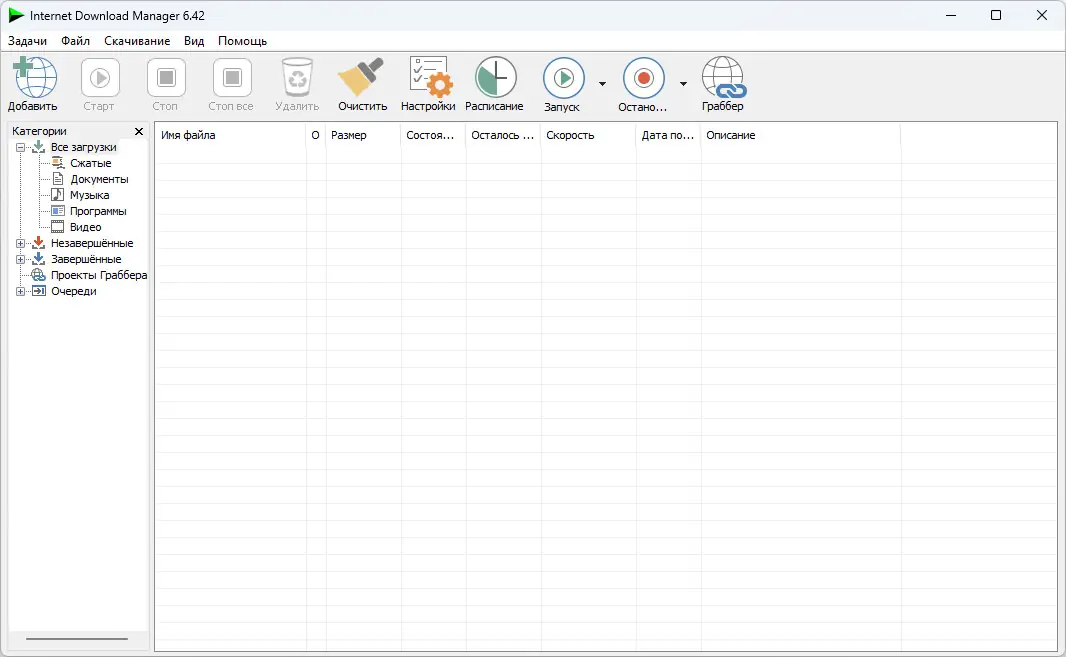Screen dimensions: 1066x657
Task: Click the Стоп toolbar icon
Action: pyautogui.click(x=166, y=78)
